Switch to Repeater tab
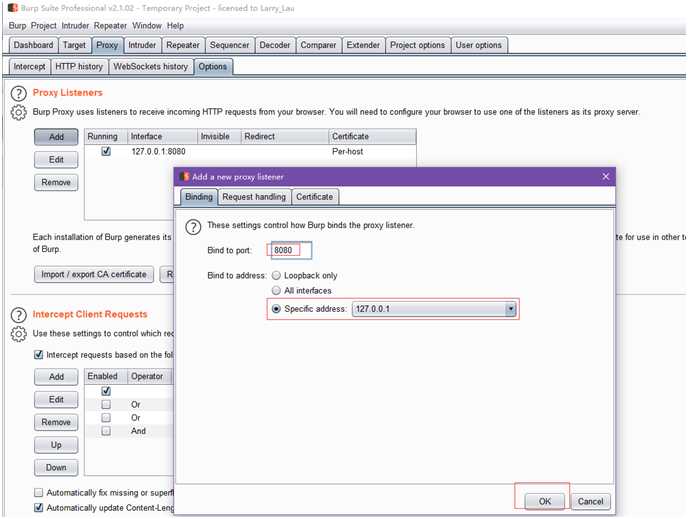Image resolution: width=688 pixels, height=519 pixels. click(x=183, y=45)
